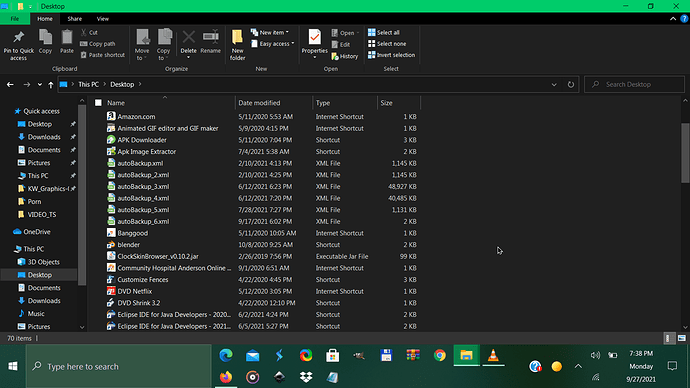Image resolution: width=690 pixels, height=388 pixels.
Task: Click the Cut scissors command
Action: [x=89, y=33]
